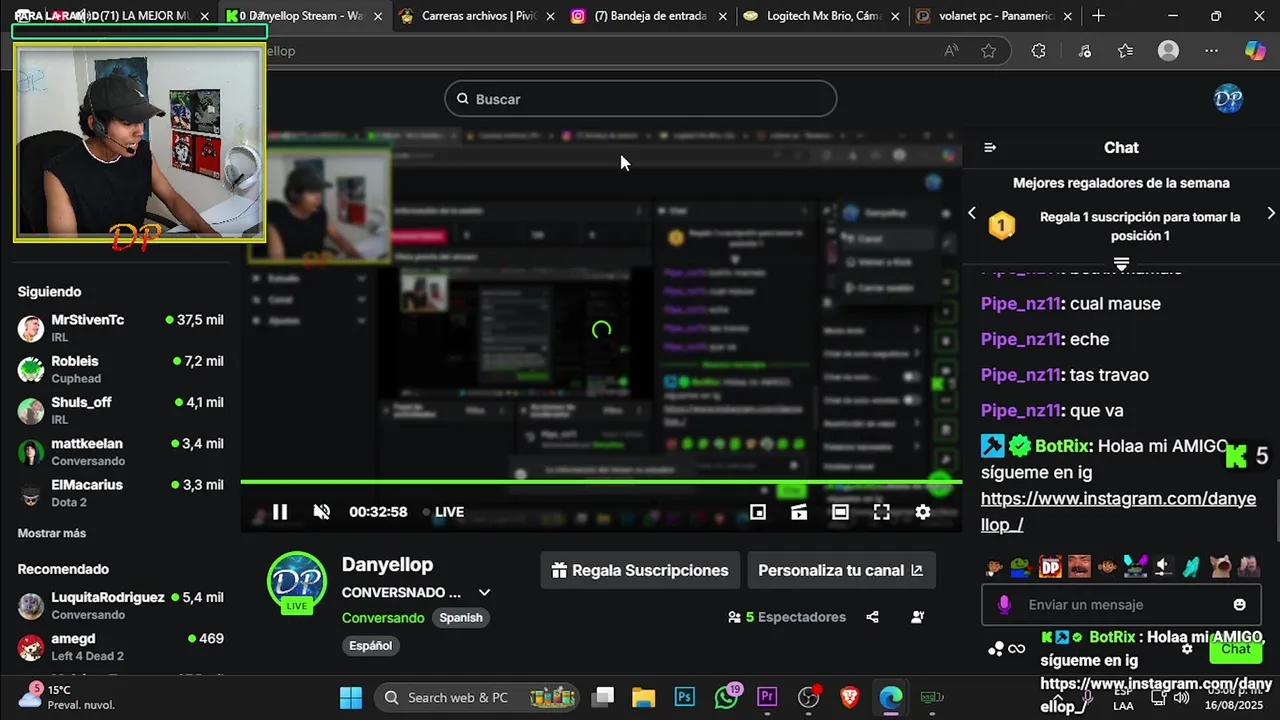Open ElMacarius channel in Siguiendo
1280x720 pixels.
[120, 493]
